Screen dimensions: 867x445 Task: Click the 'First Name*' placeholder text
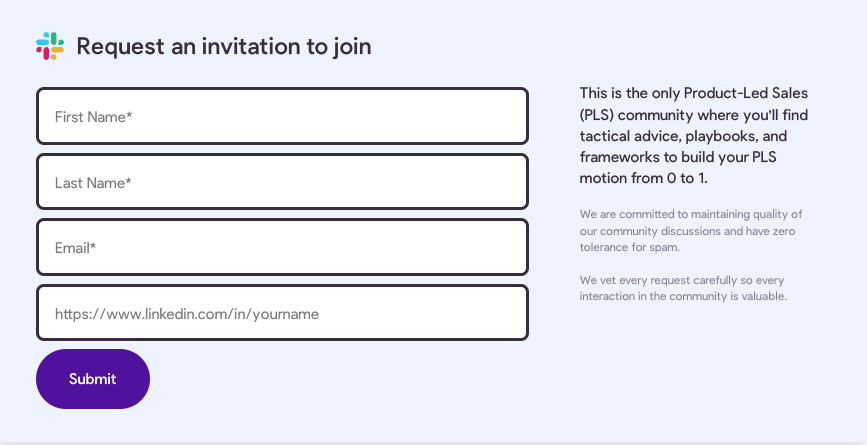[x=93, y=117]
